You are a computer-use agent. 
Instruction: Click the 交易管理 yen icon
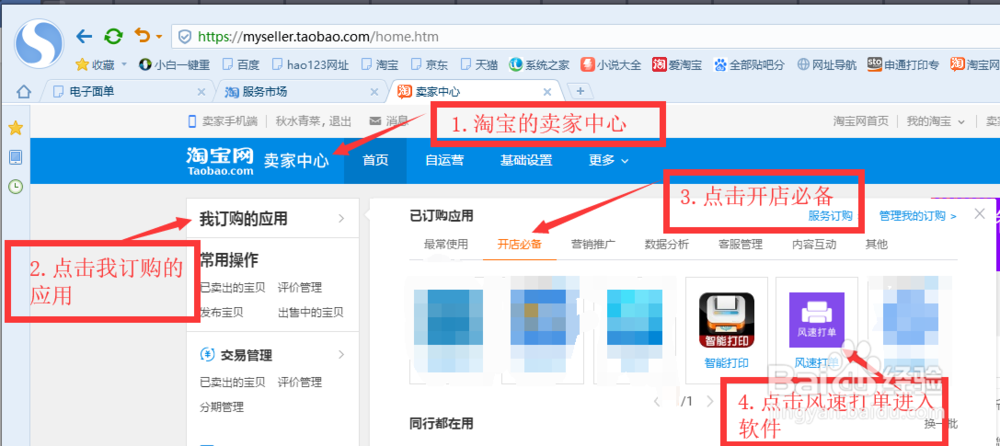207,354
